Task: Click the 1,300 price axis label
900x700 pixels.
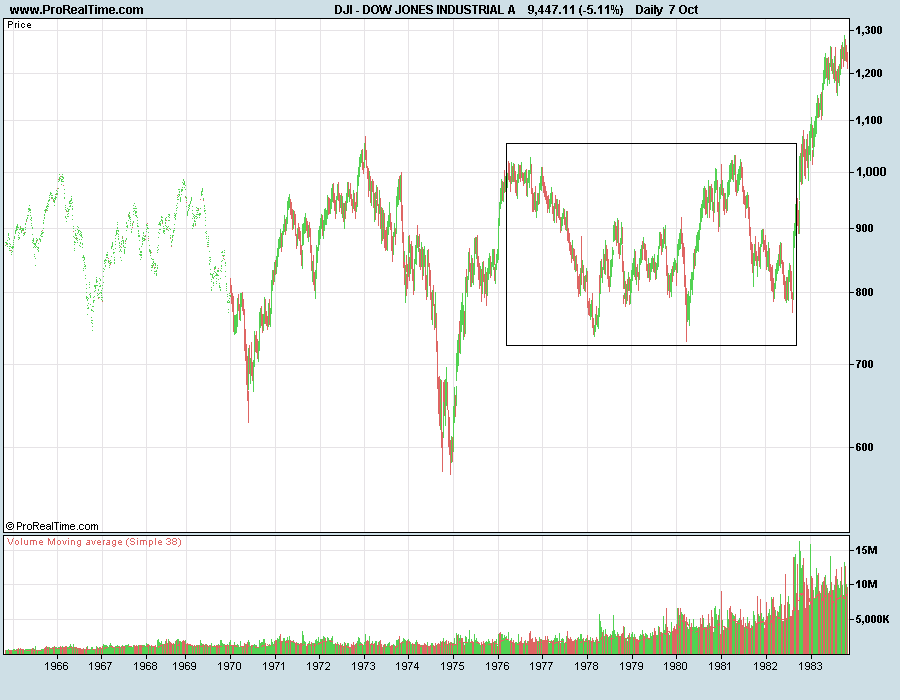Action: [868, 30]
